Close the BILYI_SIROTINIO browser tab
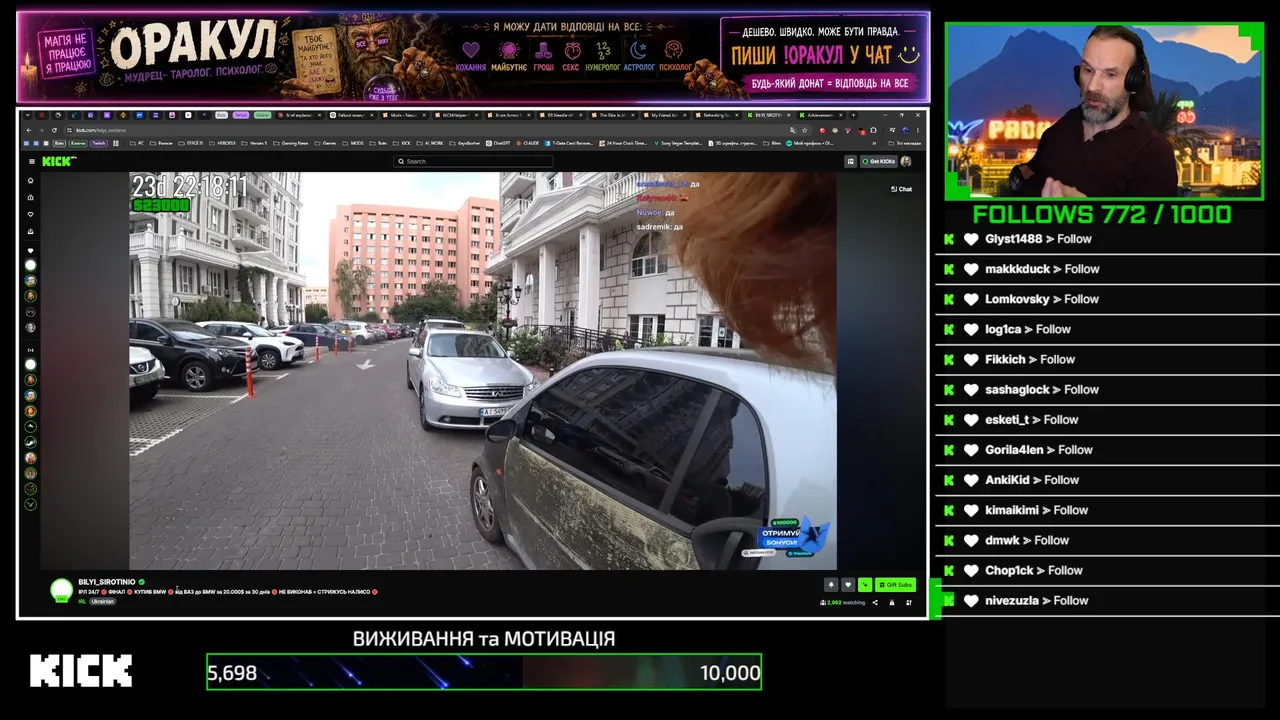1280x720 pixels. pos(790,115)
